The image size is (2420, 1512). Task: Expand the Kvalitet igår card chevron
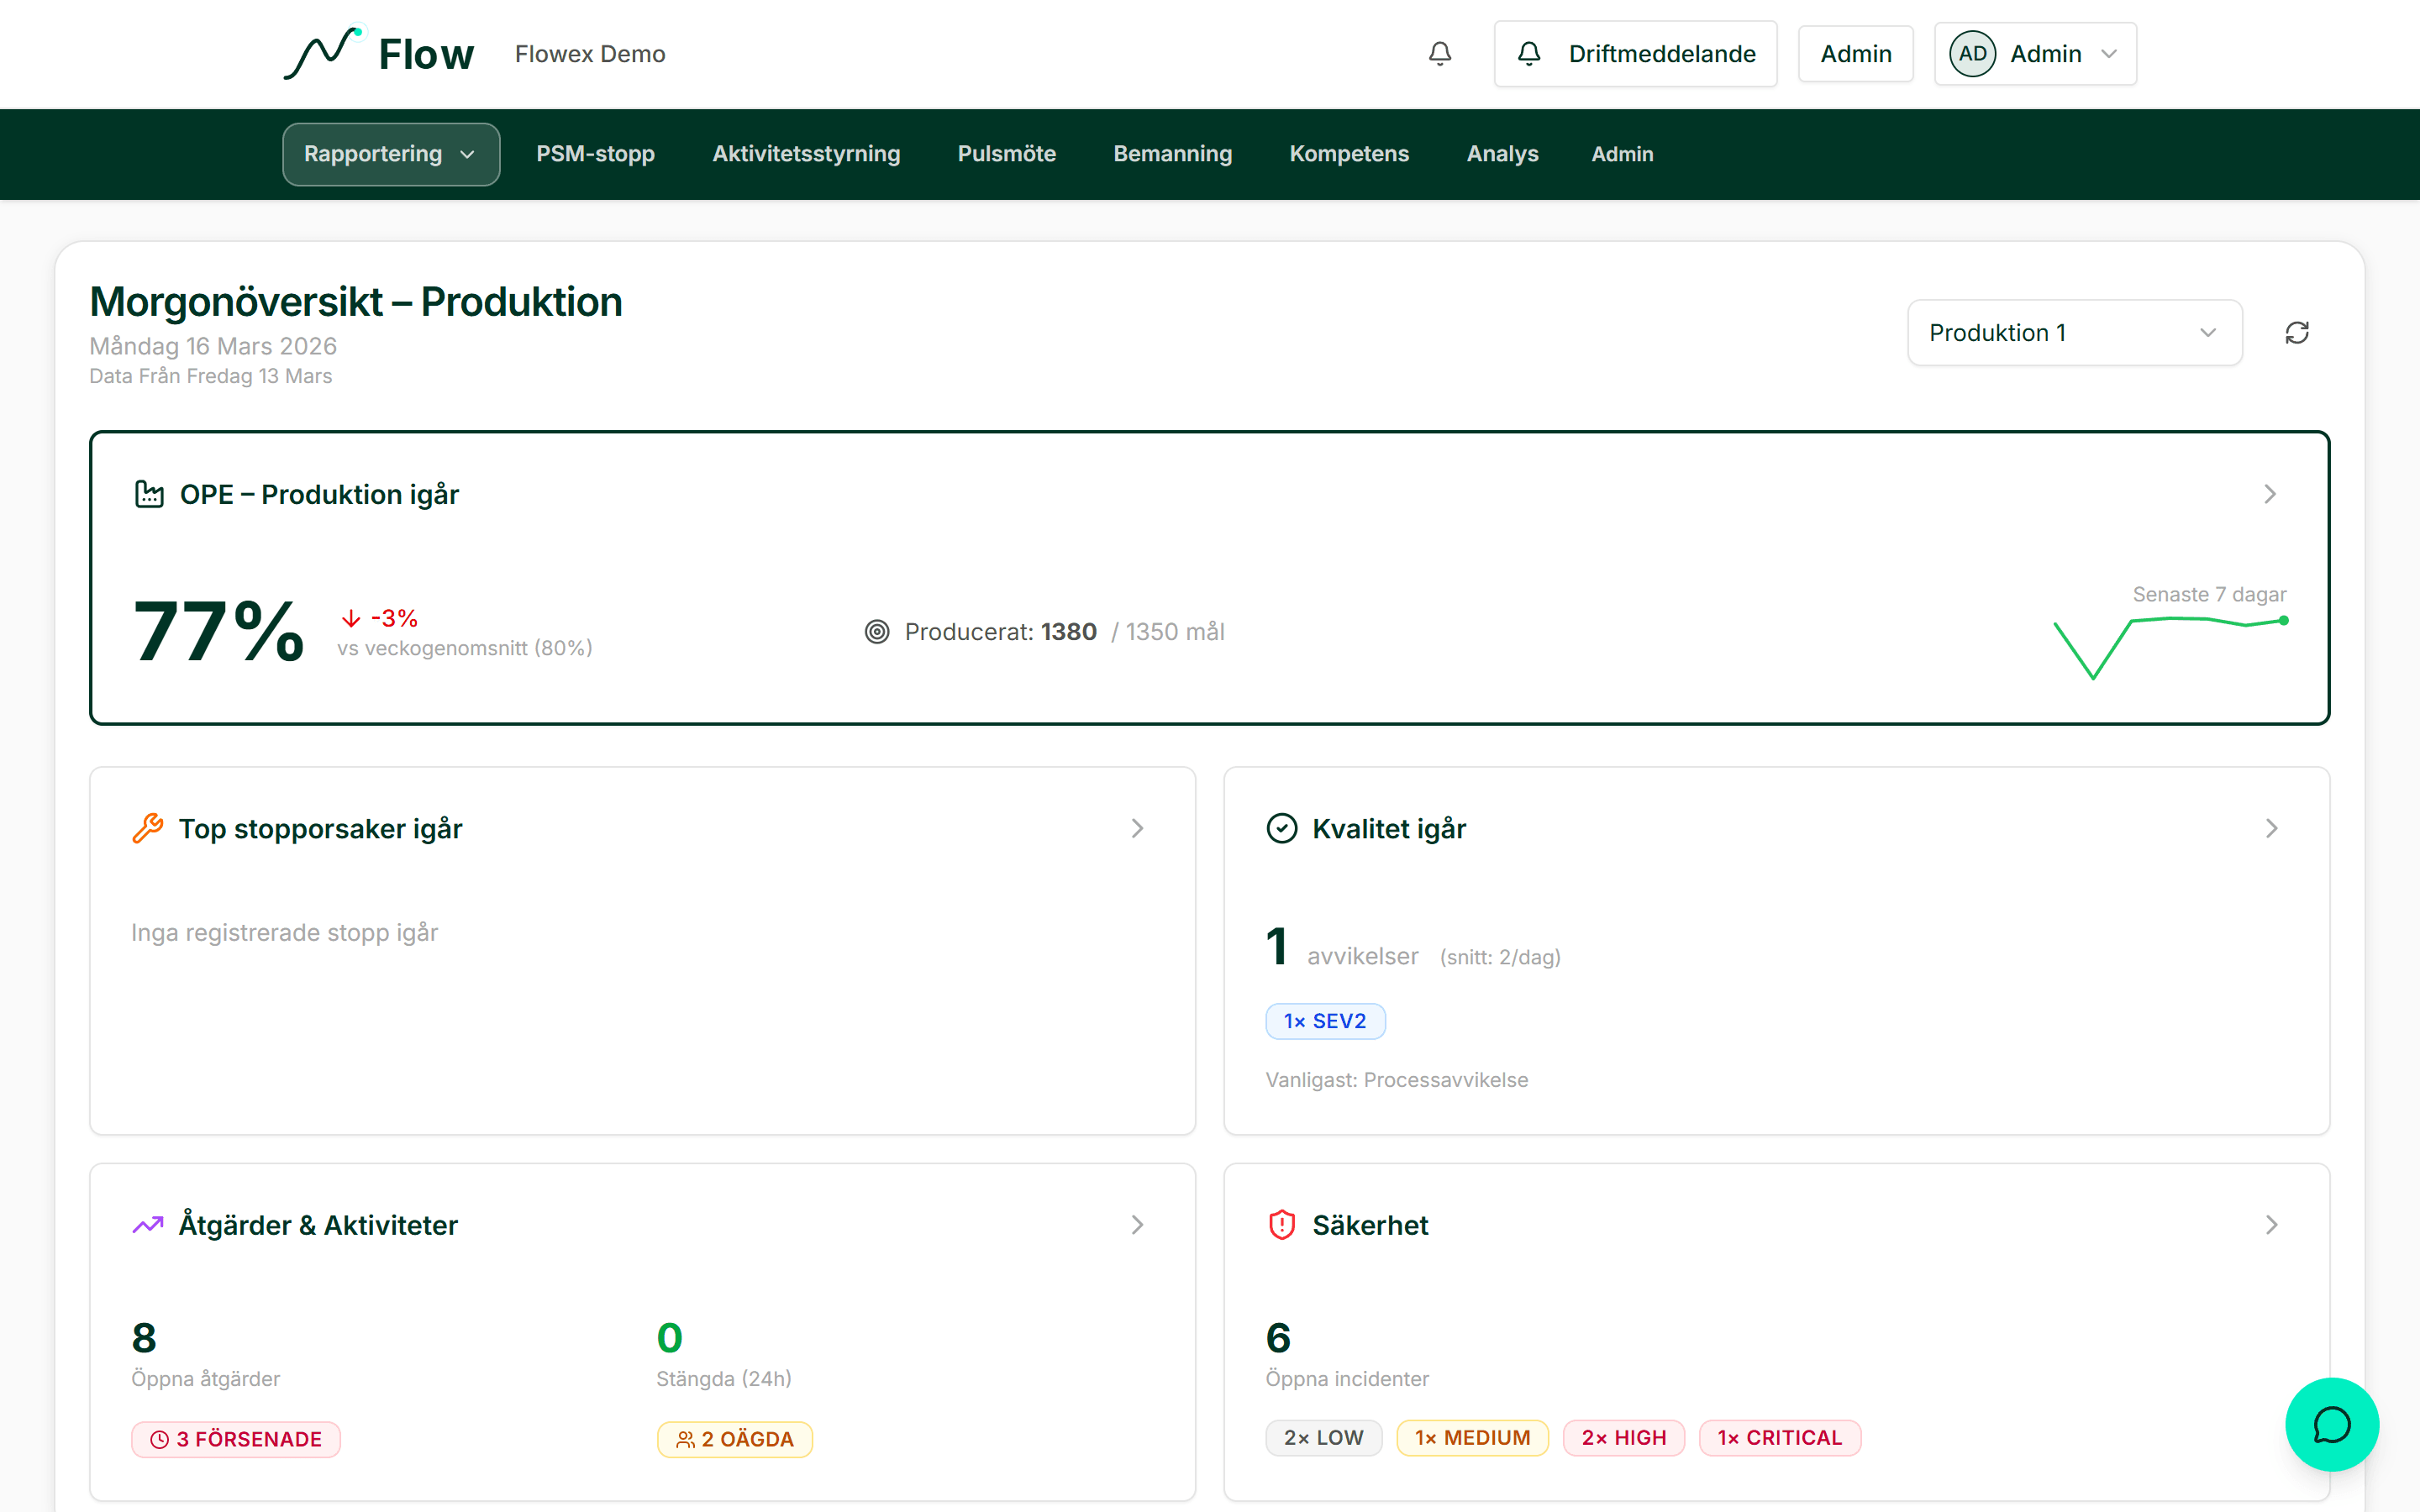tap(2271, 828)
